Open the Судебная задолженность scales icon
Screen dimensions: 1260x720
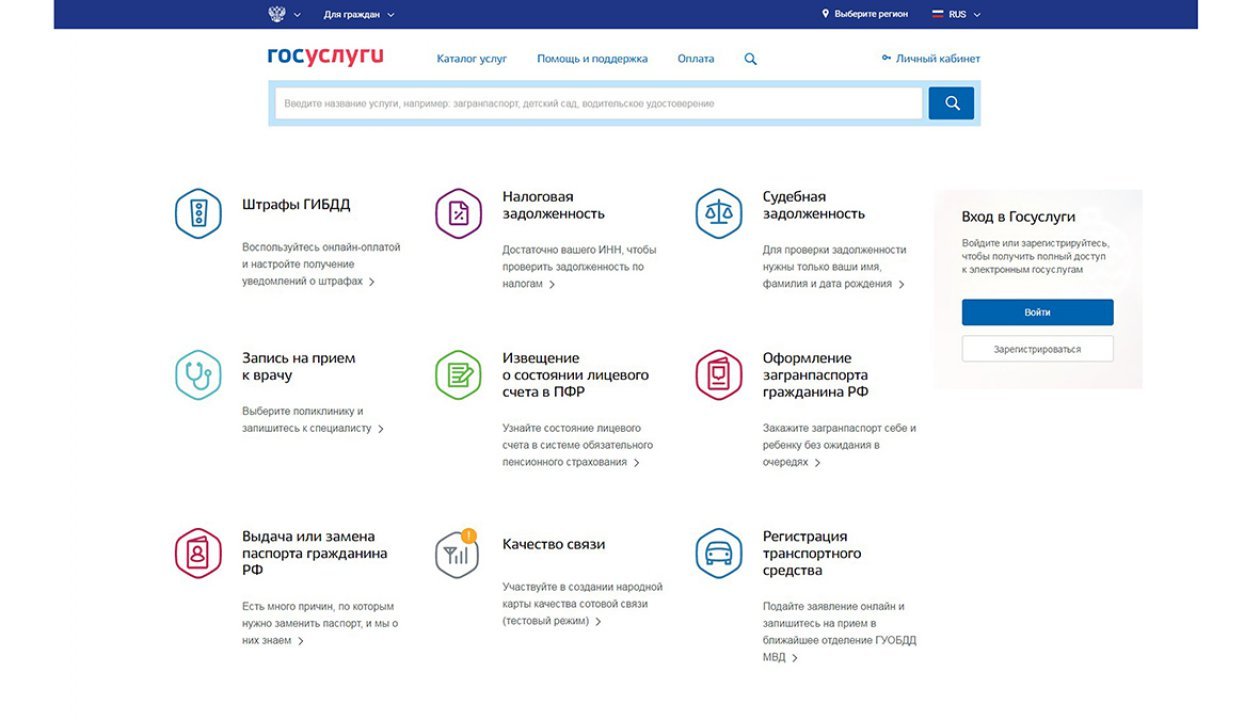click(x=719, y=213)
